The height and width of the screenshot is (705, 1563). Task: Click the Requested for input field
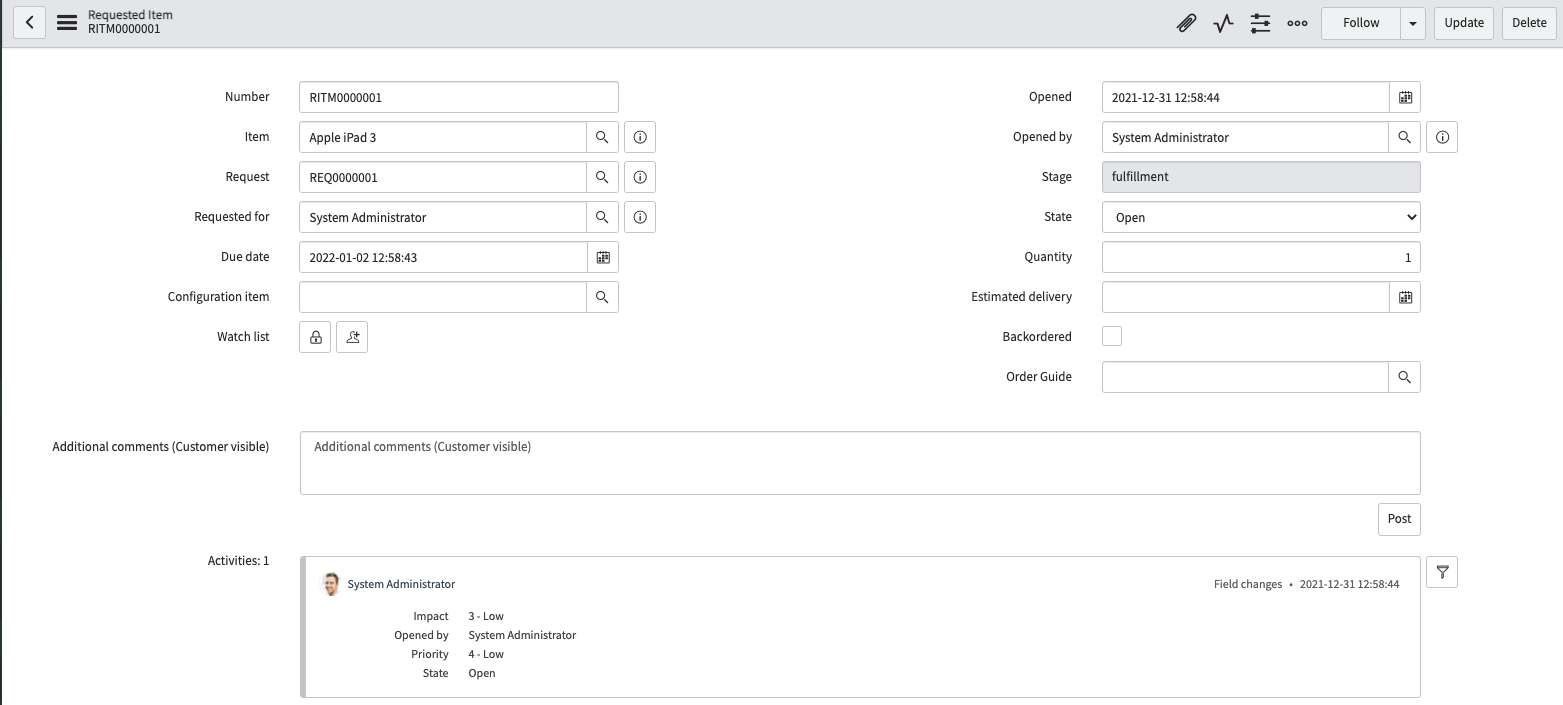443,217
